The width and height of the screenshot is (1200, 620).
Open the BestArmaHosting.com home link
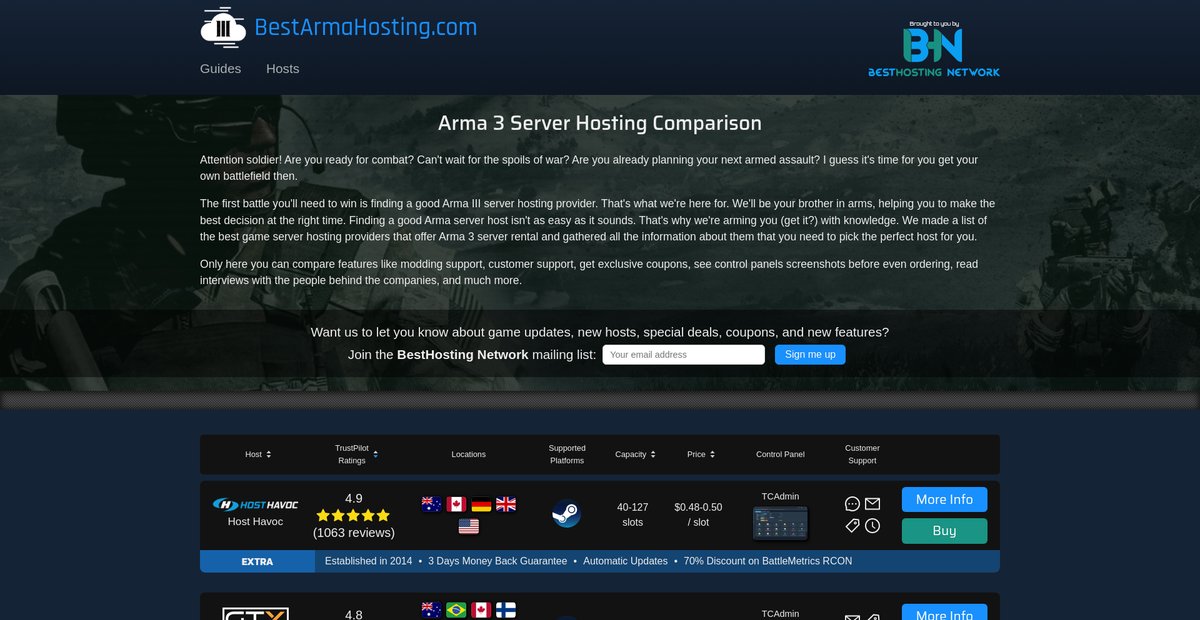point(366,27)
